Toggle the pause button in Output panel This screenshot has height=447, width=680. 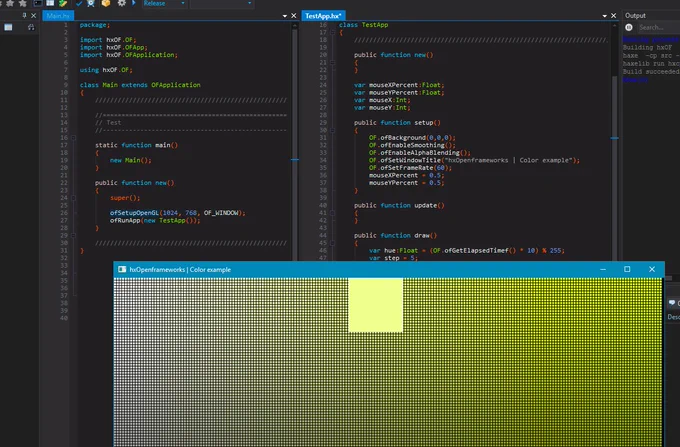tap(629, 27)
